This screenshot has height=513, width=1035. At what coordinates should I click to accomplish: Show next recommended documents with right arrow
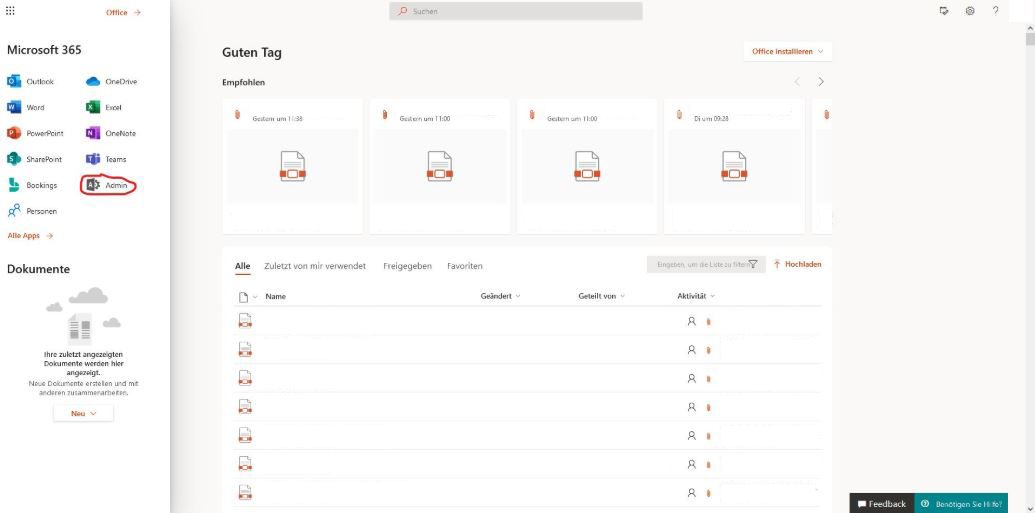click(821, 82)
